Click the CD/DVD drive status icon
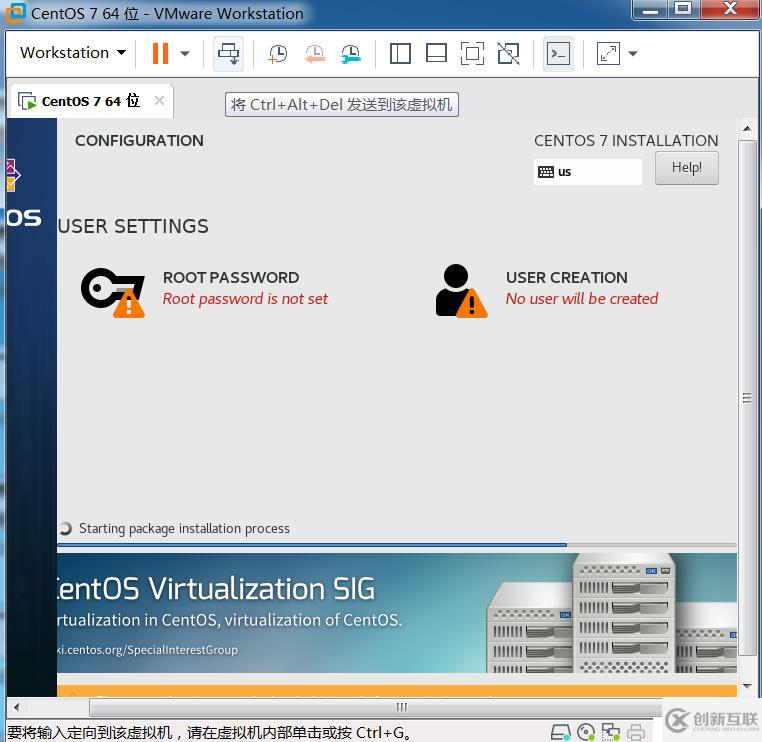Viewport: 762px width, 742px height. point(586,732)
